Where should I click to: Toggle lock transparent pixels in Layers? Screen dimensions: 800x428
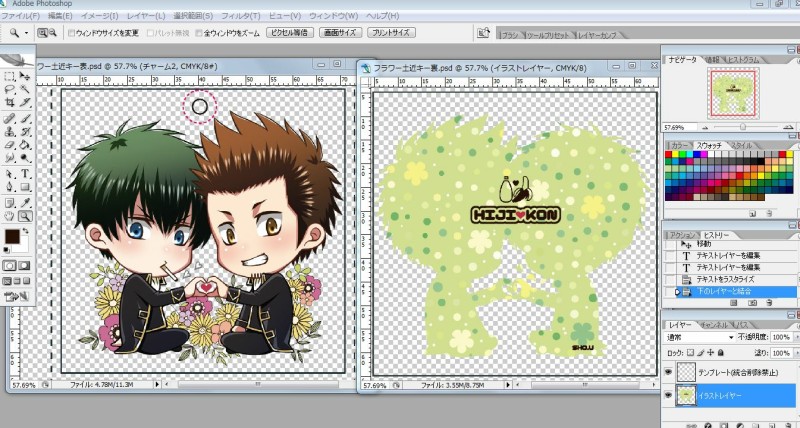690,353
